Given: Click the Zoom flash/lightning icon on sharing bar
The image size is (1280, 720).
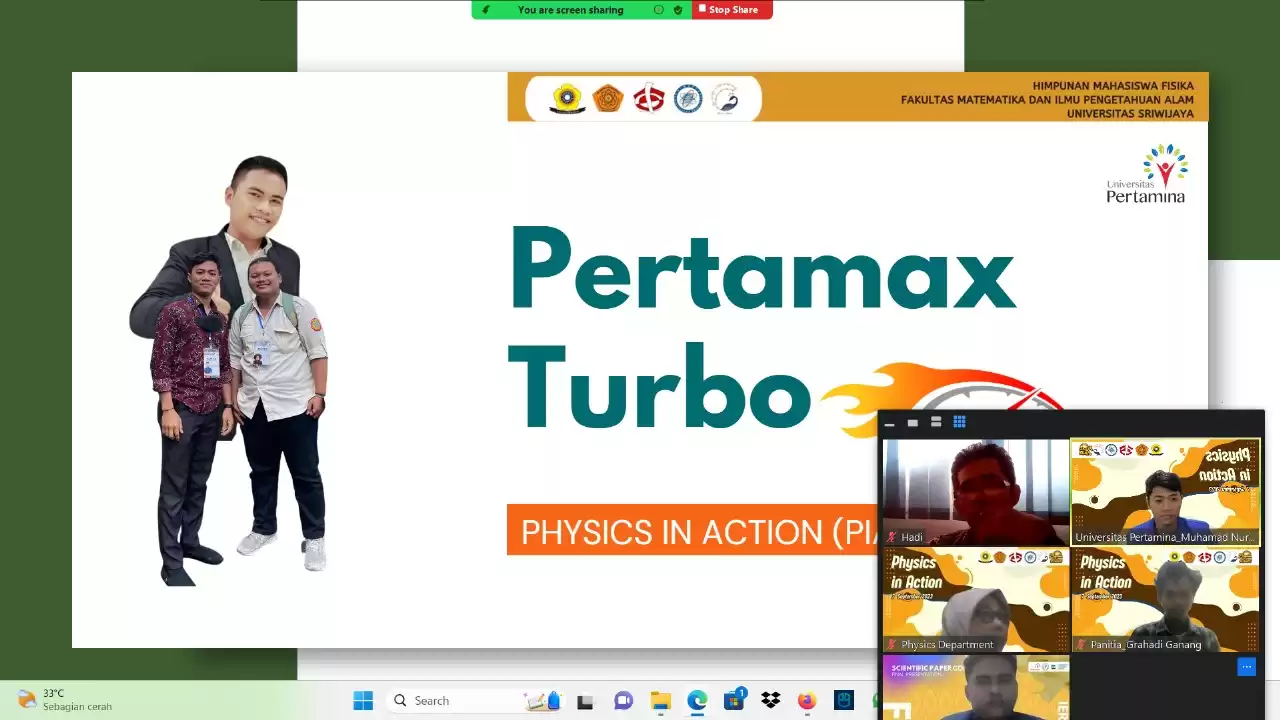Looking at the screenshot, I should click(x=487, y=10).
